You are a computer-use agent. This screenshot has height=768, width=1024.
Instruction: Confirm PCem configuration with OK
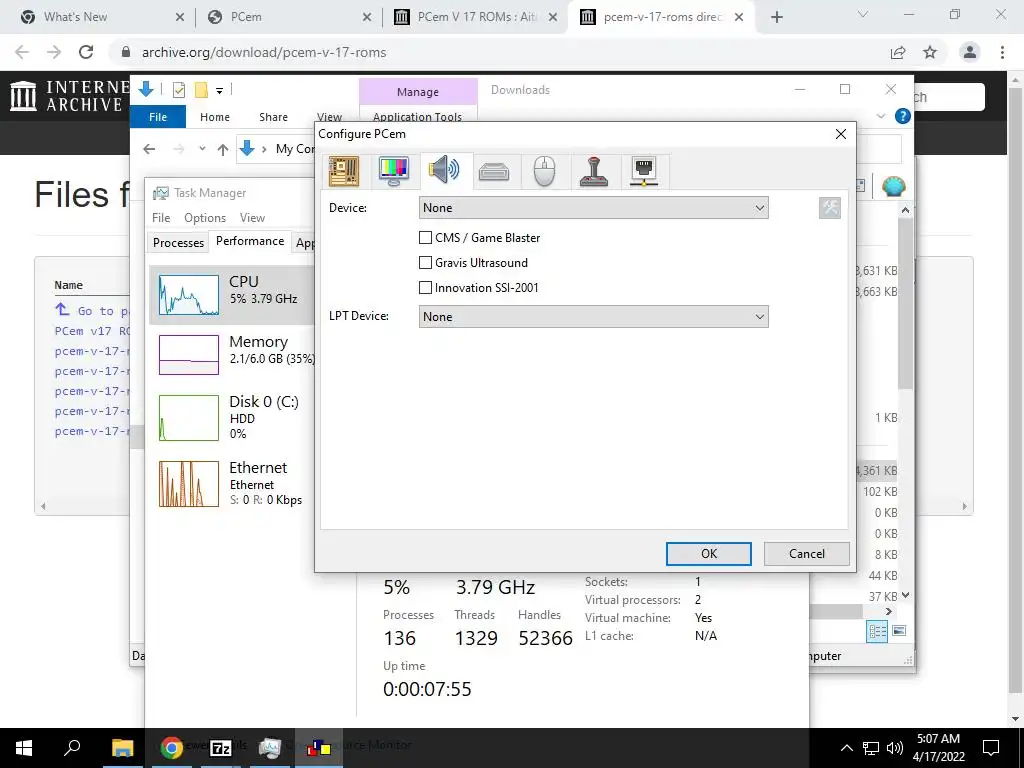[709, 554]
